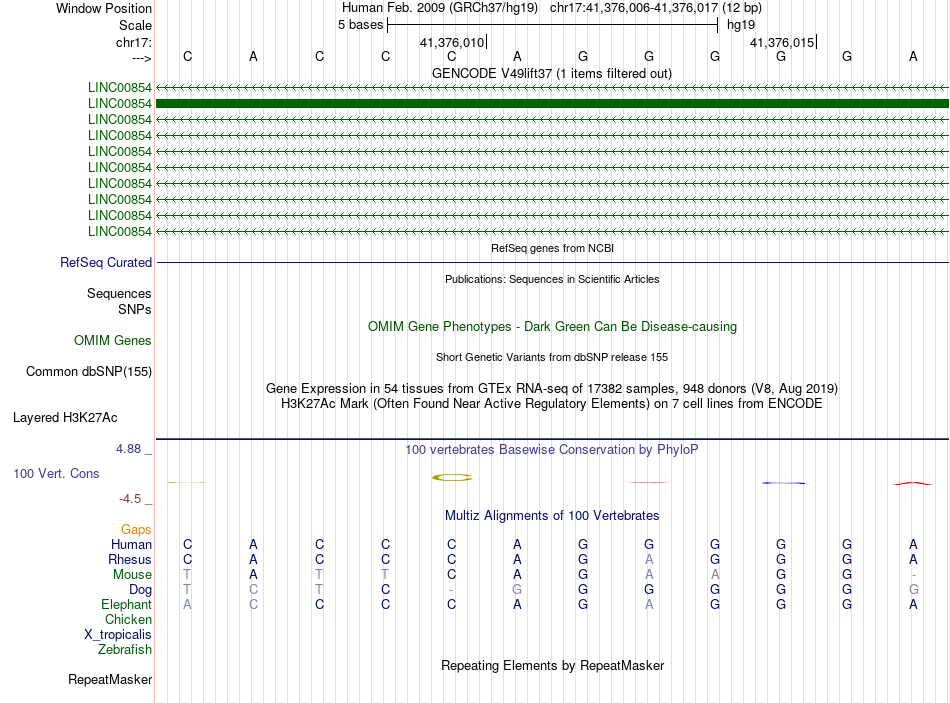Screen dimensions: 950x703
Task: Click the "SNPs" track label
Action: 135,309
